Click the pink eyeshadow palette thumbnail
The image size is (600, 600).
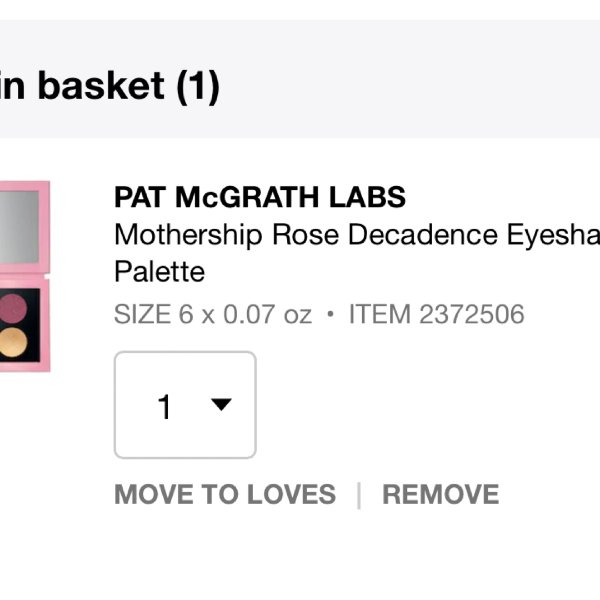pos(25,276)
